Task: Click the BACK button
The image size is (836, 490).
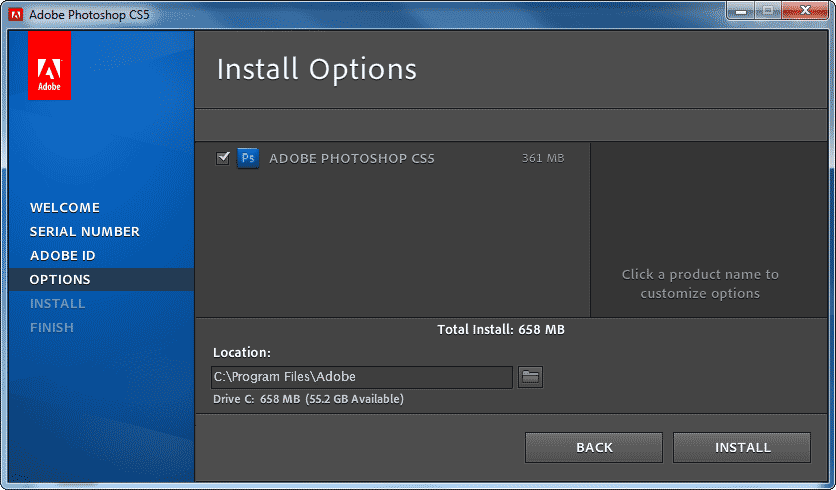Action: coord(594,447)
